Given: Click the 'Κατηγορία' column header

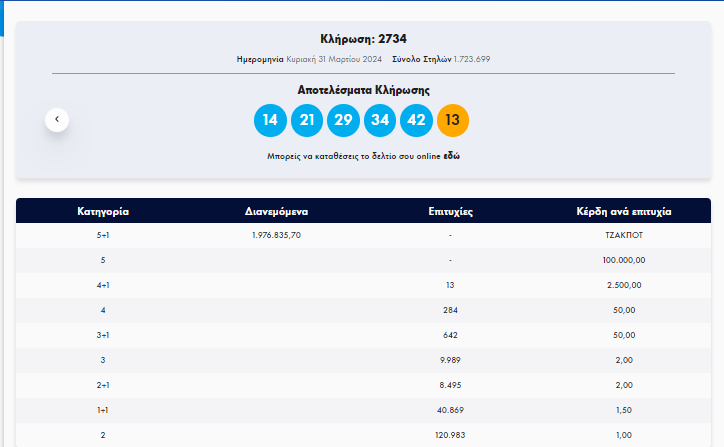Looking at the screenshot, I should [x=103, y=212].
